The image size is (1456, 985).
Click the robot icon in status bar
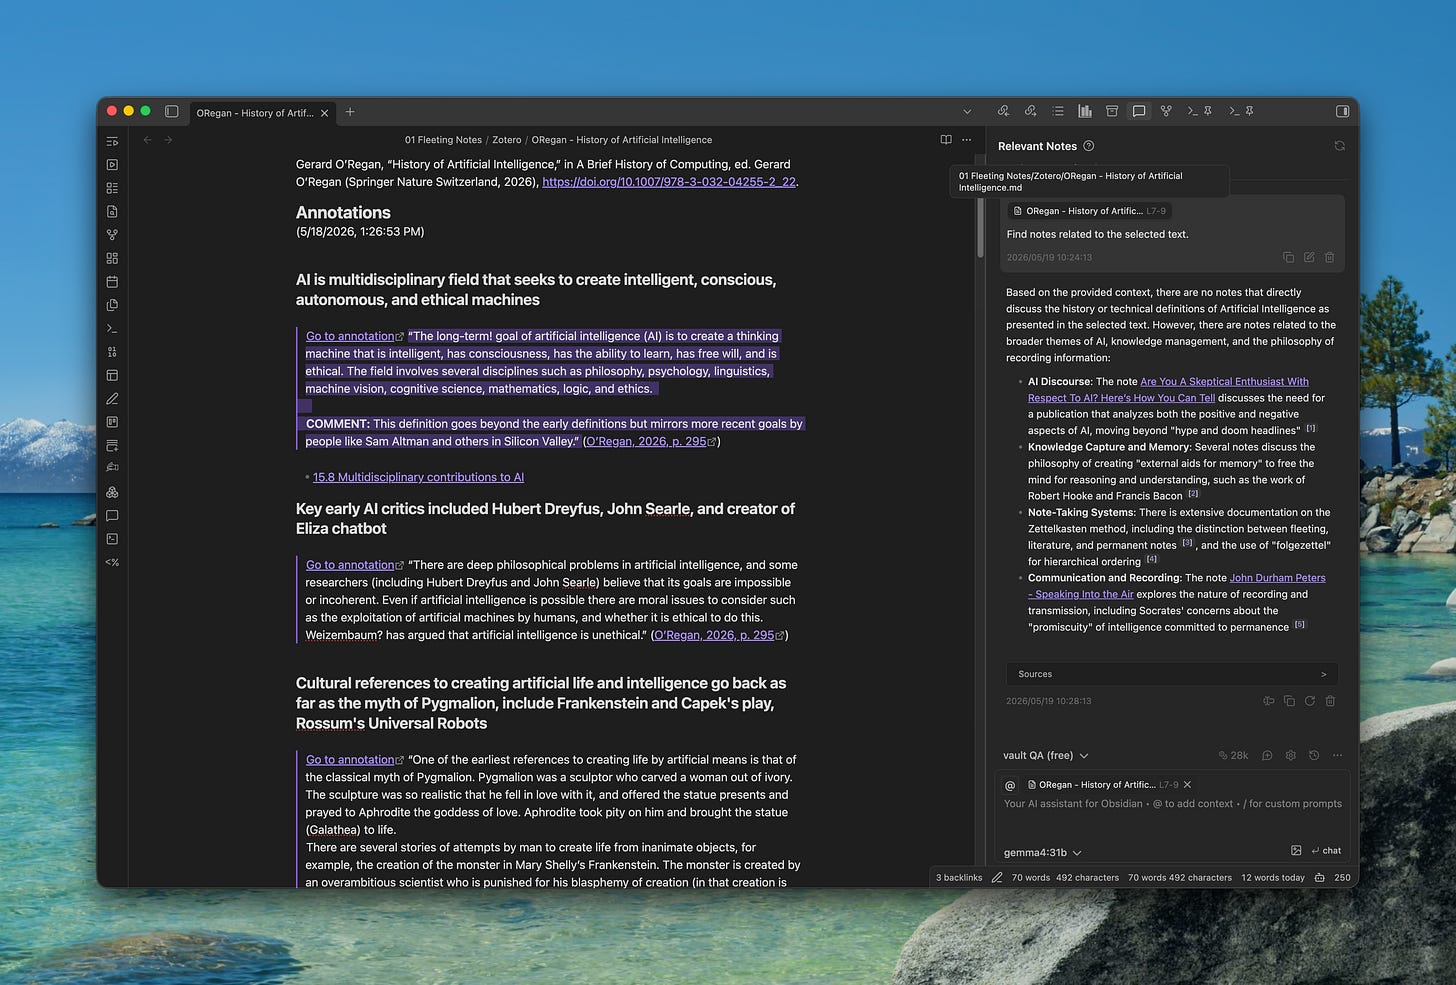pos(1320,877)
